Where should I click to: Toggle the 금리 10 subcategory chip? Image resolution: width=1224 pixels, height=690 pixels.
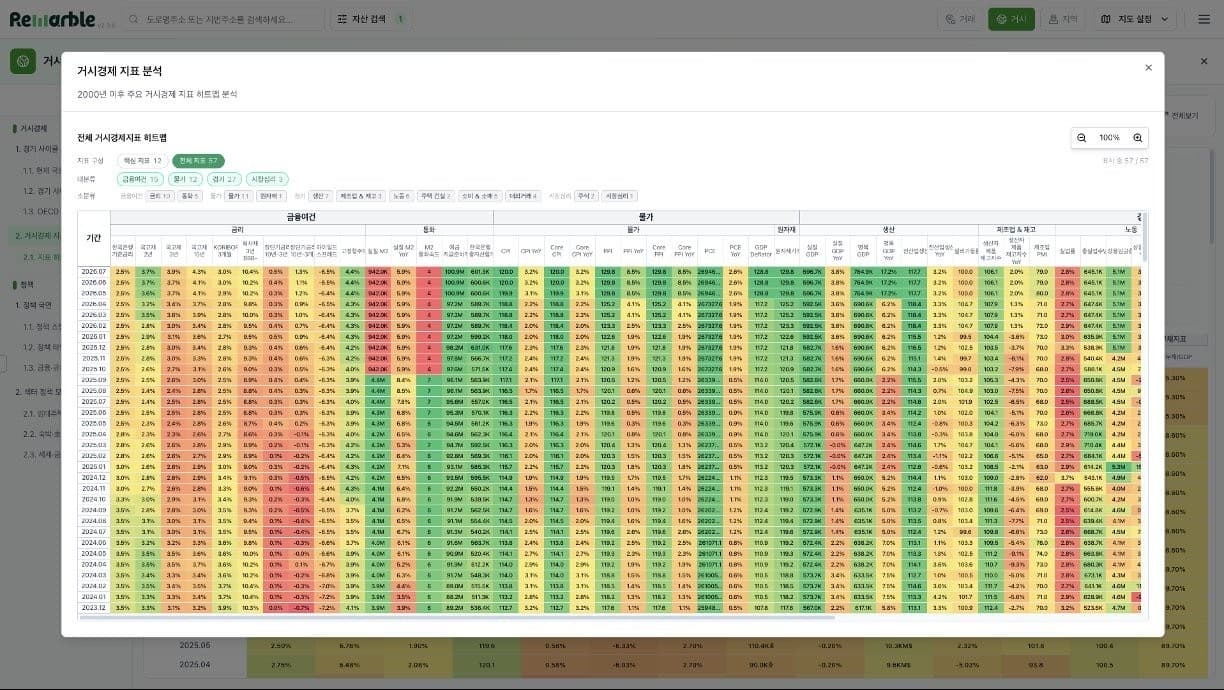click(159, 196)
